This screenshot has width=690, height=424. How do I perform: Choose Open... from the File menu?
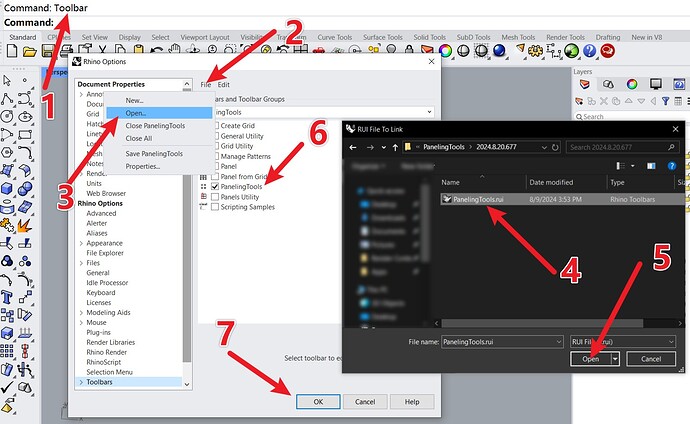pos(159,113)
